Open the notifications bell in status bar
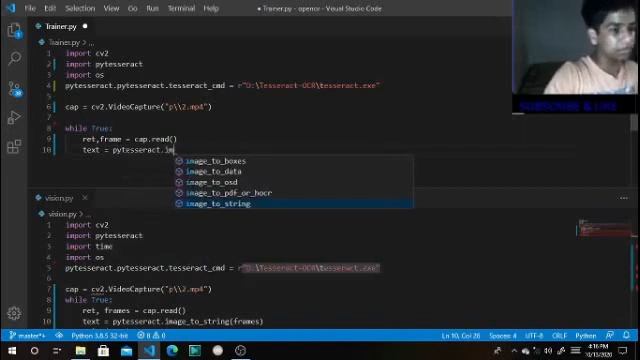This screenshot has height=360, width=640. 626,336
